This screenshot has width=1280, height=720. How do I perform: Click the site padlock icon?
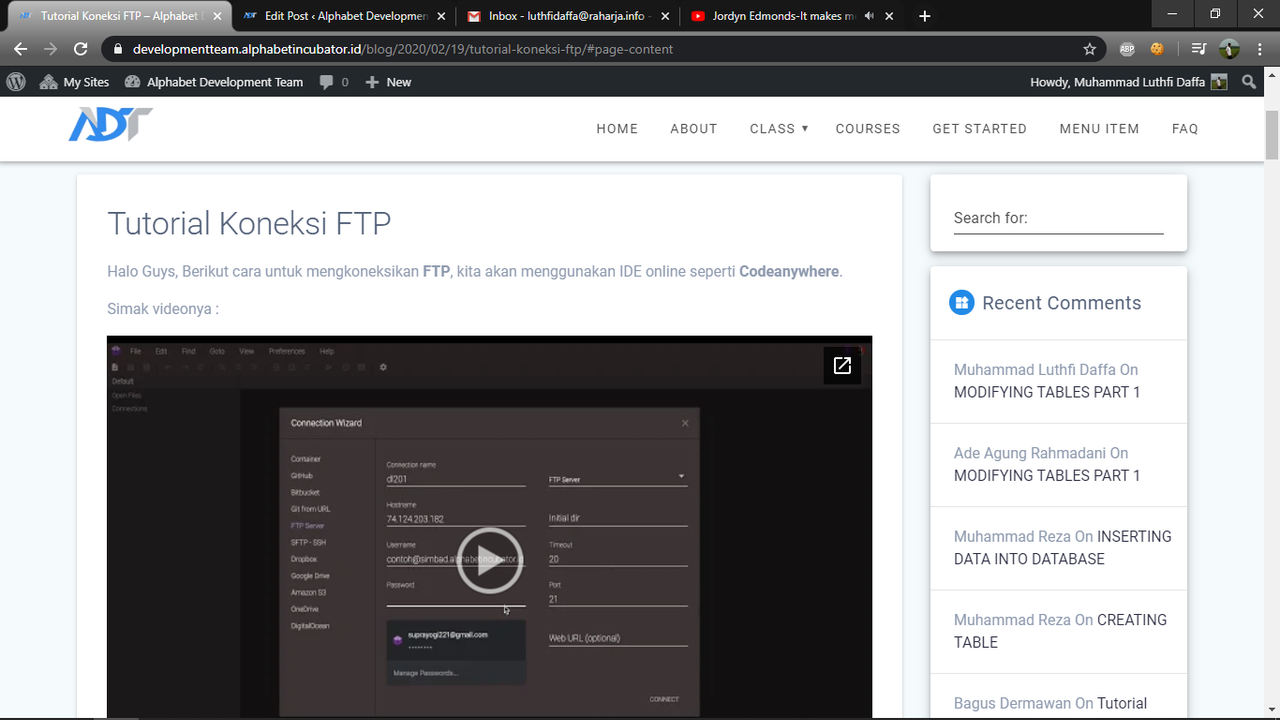(118, 49)
